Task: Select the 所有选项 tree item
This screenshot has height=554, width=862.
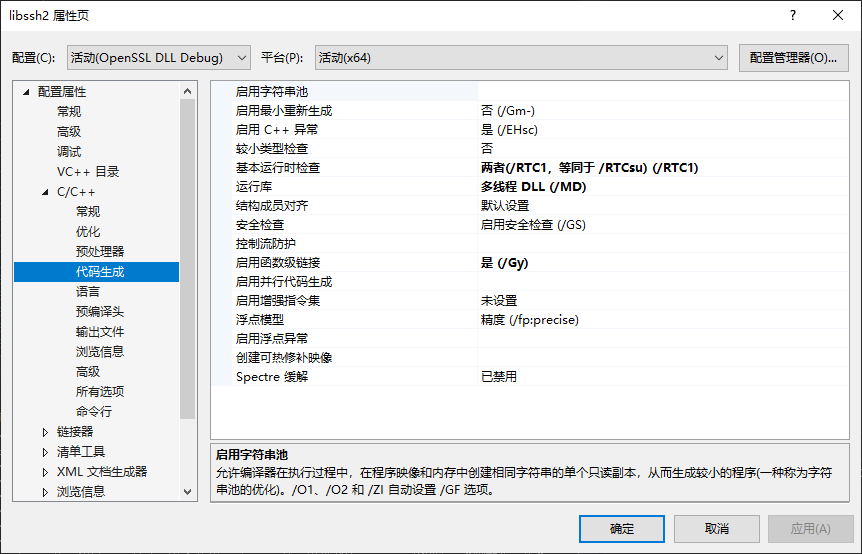Action: click(100, 391)
